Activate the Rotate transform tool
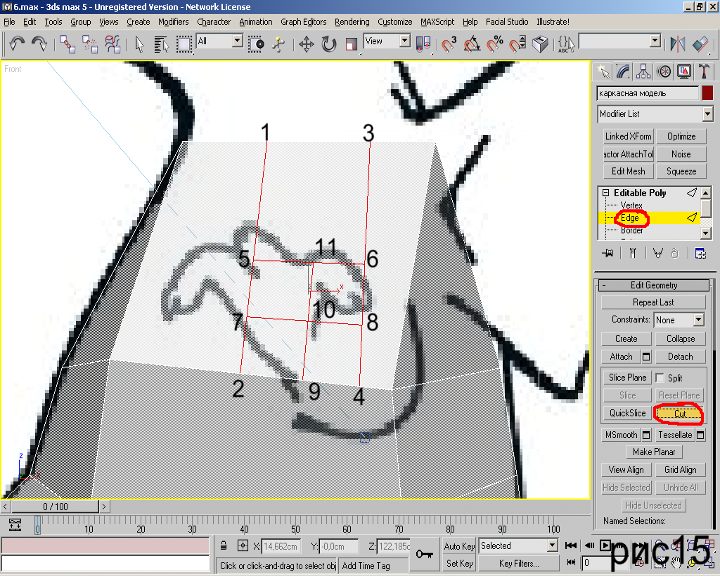This screenshot has width=720, height=576. tap(329, 43)
